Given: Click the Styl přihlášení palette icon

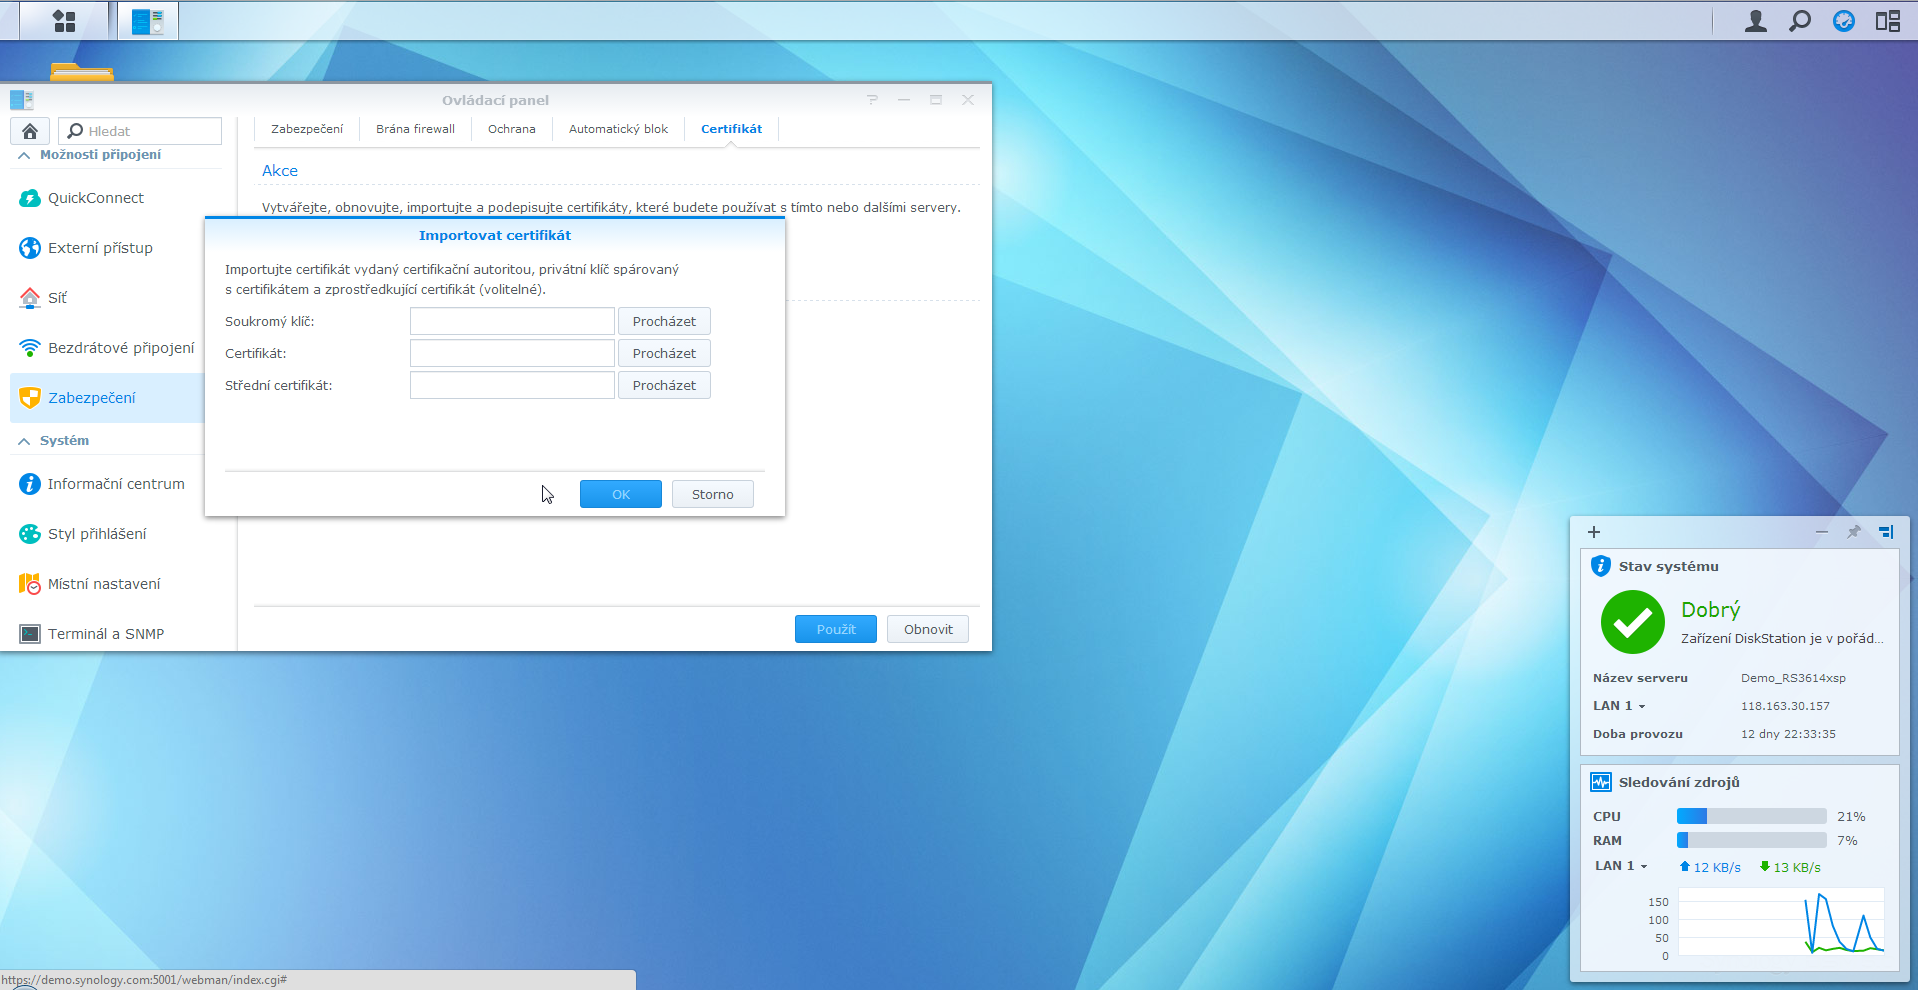Looking at the screenshot, I should [x=30, y=534].
